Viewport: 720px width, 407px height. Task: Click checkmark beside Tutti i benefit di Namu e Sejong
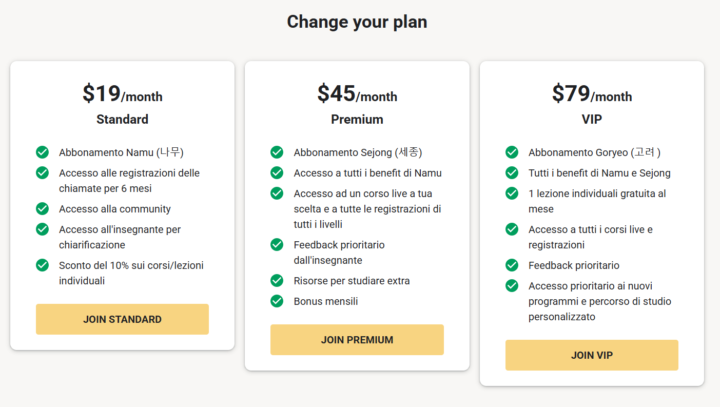tap(512, 173)
